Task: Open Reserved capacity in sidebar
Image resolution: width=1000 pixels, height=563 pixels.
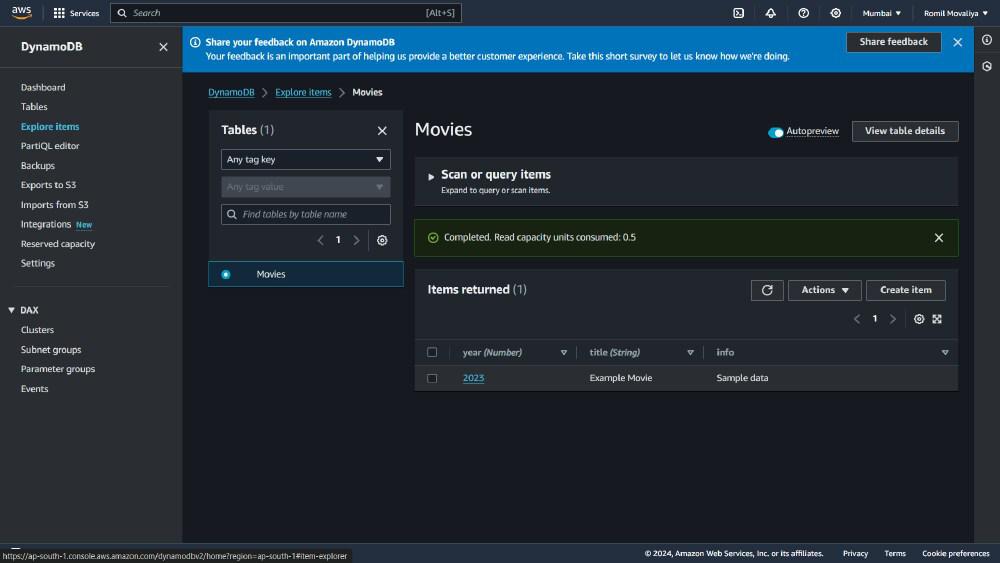Action: tap(57, 244)
